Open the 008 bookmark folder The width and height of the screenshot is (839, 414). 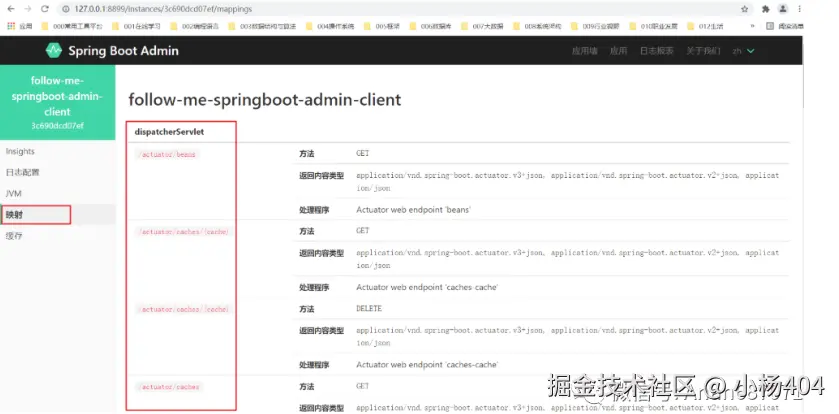click(537, 26)
